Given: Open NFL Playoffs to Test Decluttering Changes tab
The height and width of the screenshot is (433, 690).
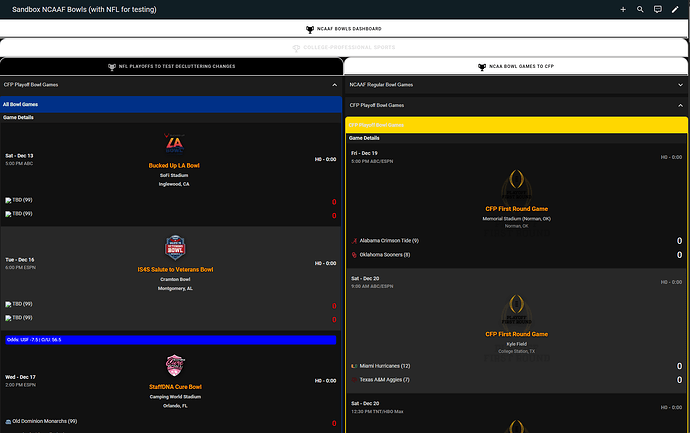Looking at the screenshot, I should point(172,66).
